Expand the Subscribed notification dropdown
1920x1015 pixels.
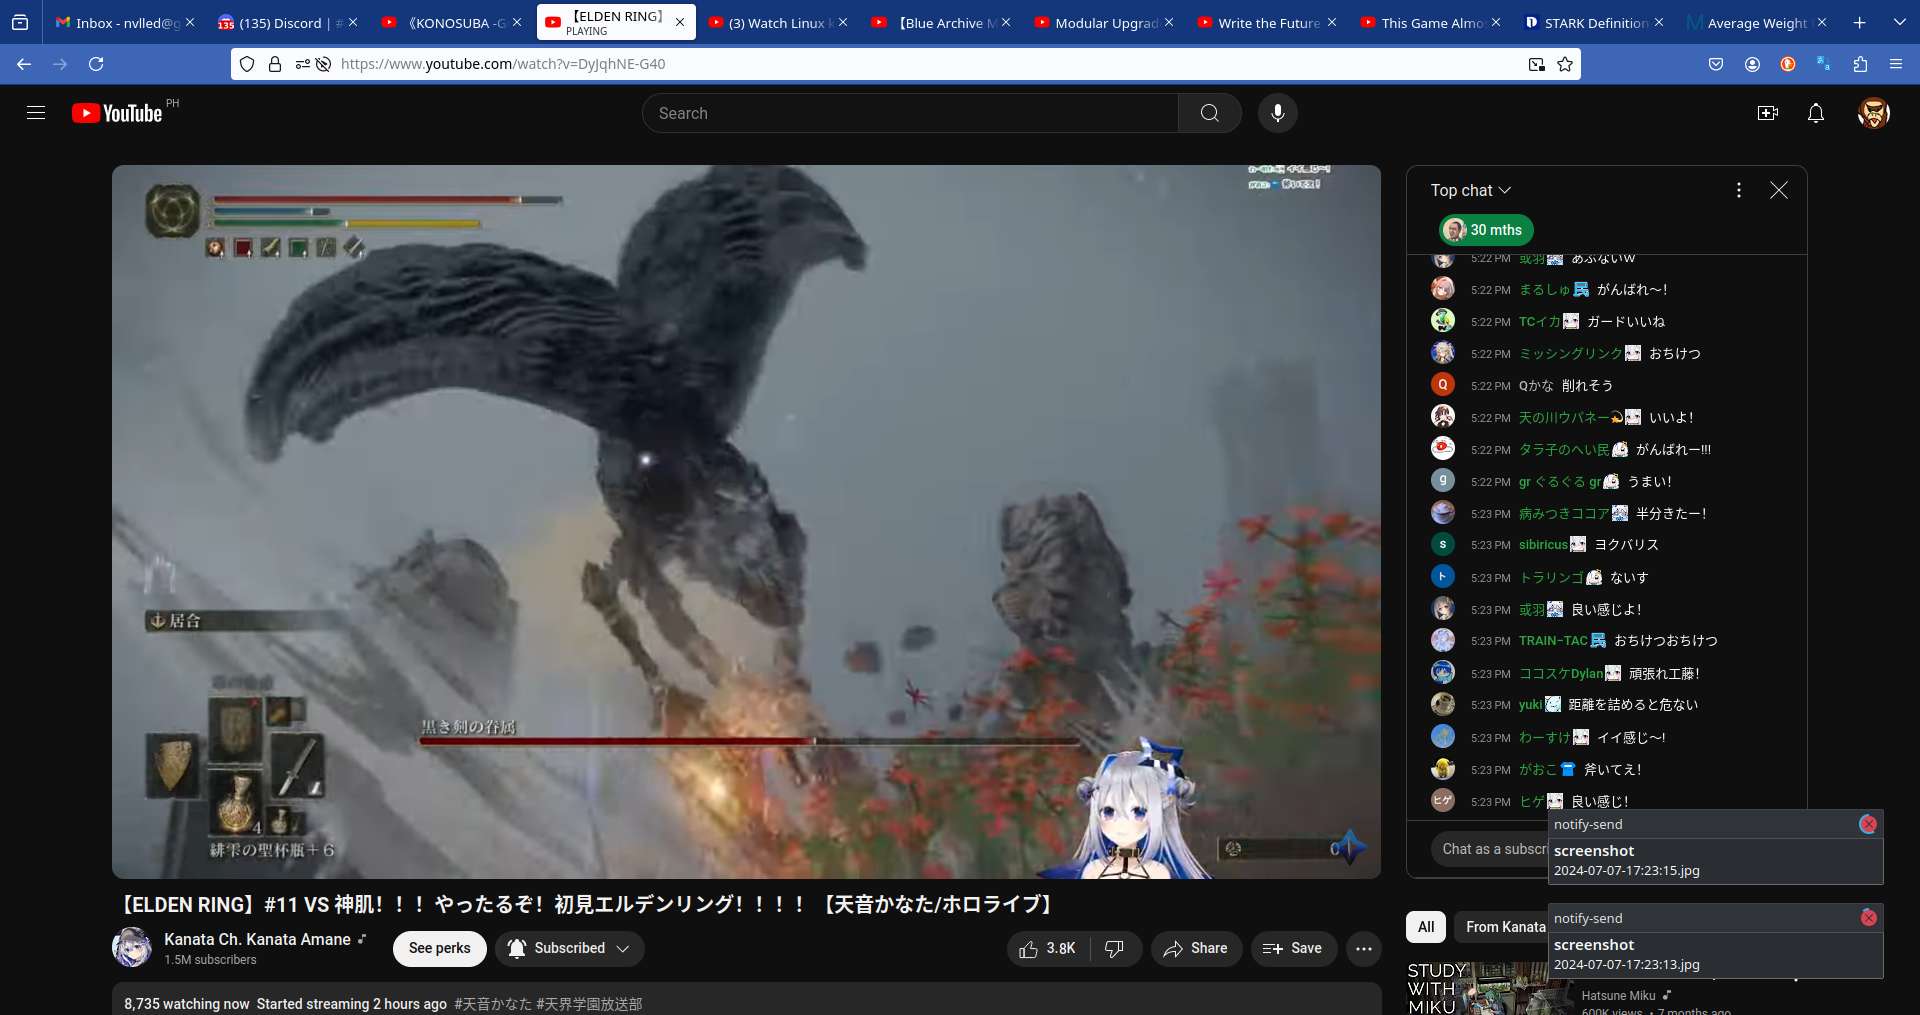coord(570,948)
